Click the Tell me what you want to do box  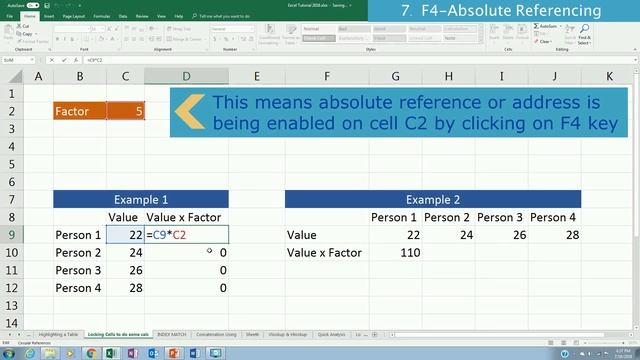tap(221, 16)
